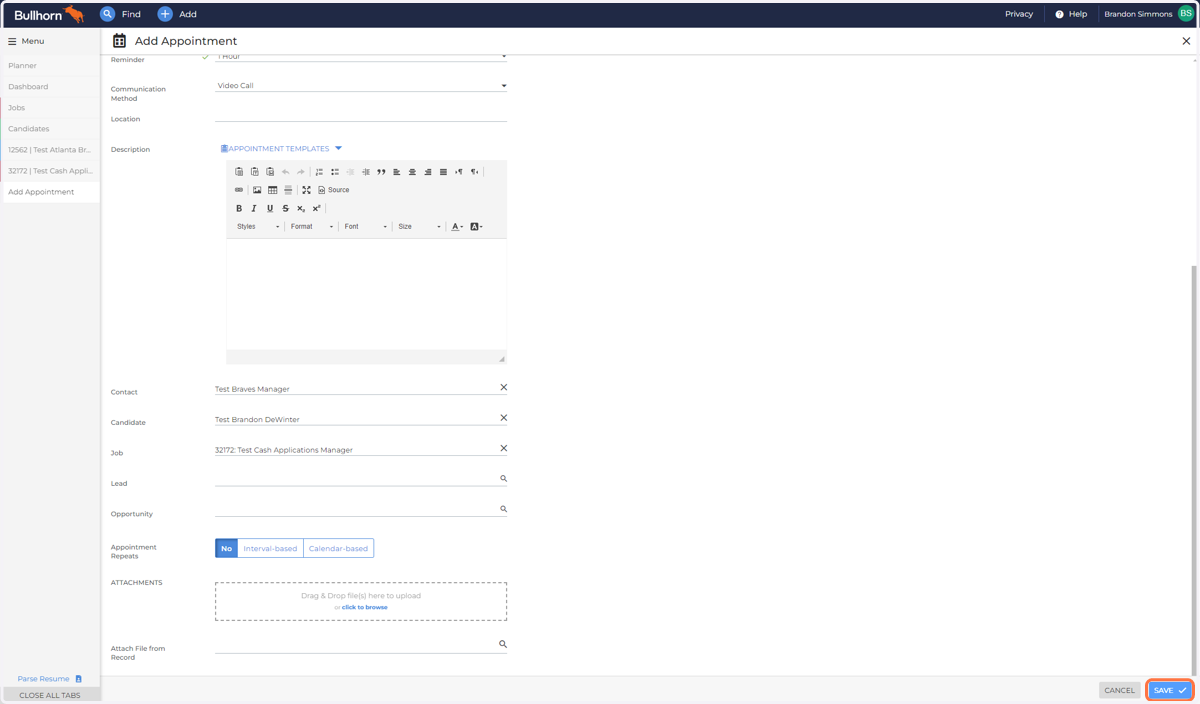This screenshot has width=1200, height=704.
Task: Align description text left
Action: click(397, 172)
